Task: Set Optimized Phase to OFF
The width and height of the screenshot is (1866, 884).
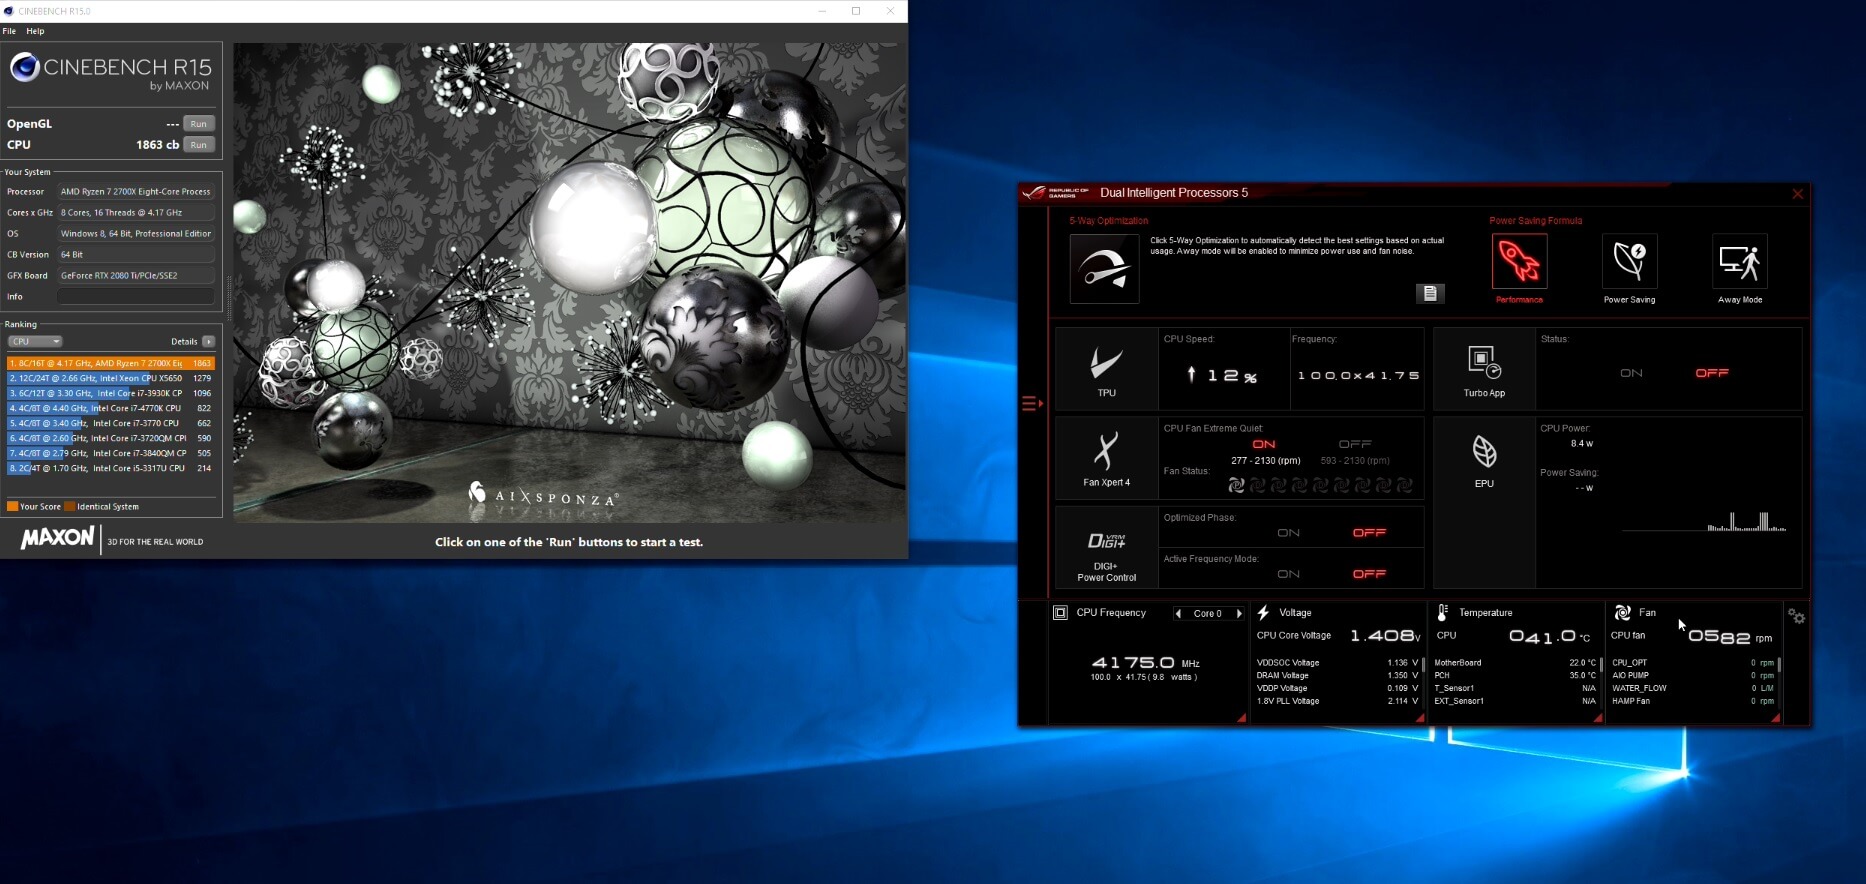Action: 1369,533
